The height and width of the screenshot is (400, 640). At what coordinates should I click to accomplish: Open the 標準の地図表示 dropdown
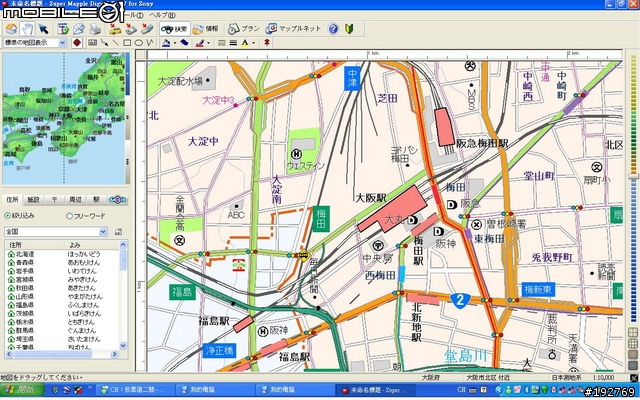tap(62, 42)
